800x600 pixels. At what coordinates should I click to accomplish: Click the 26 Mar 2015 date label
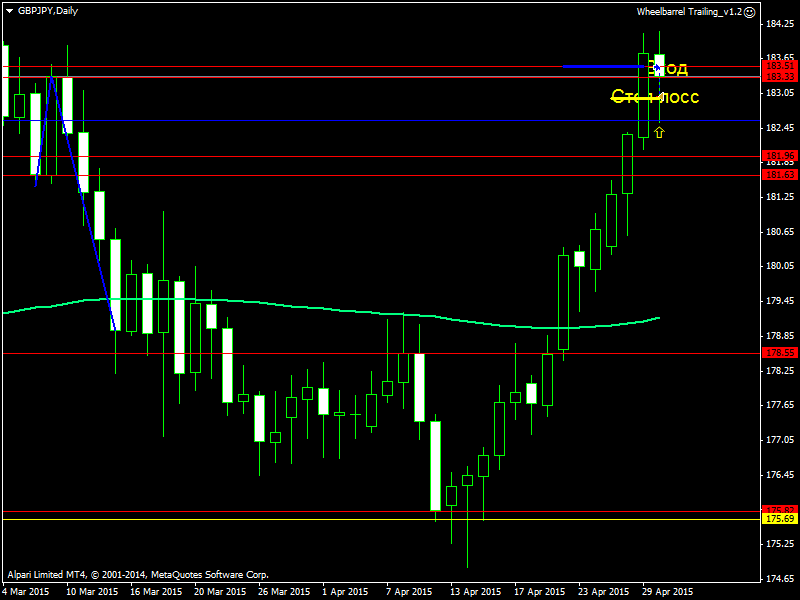coord(284,592)
